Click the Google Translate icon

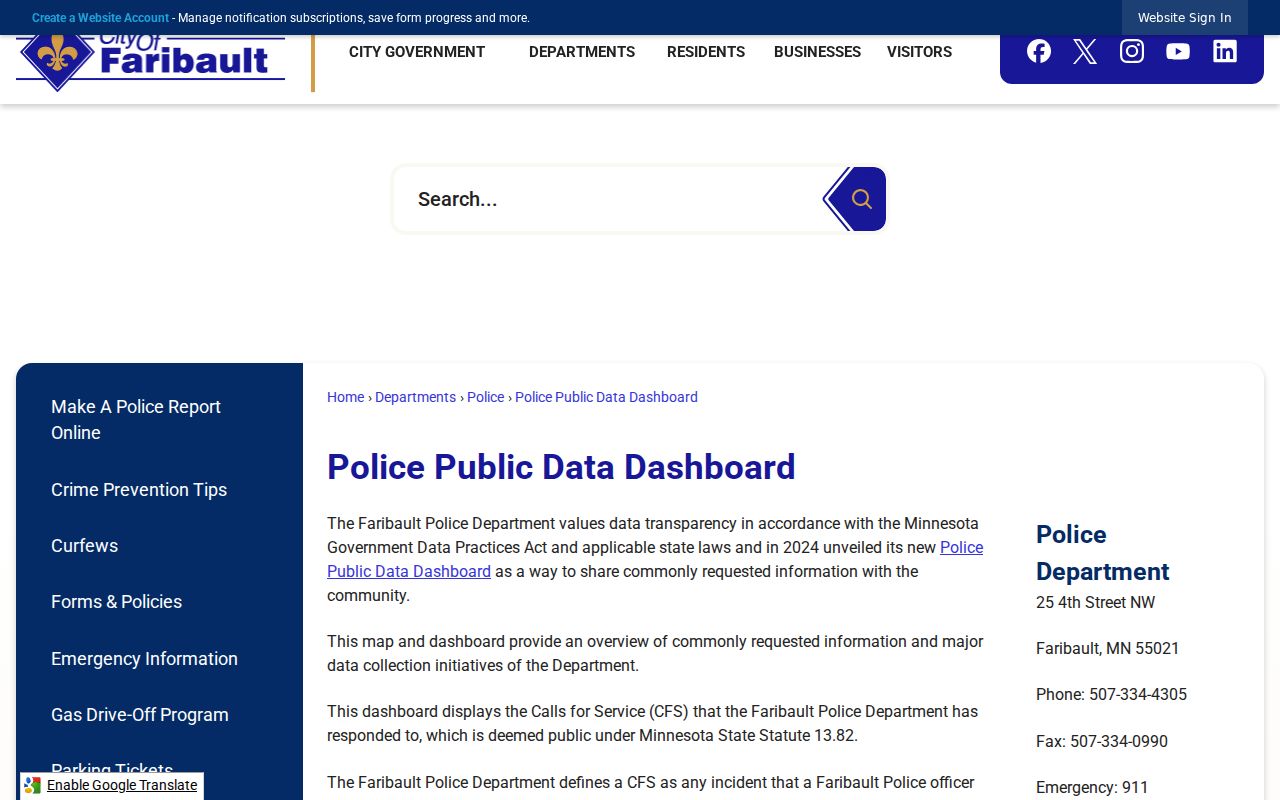[33, 786]
